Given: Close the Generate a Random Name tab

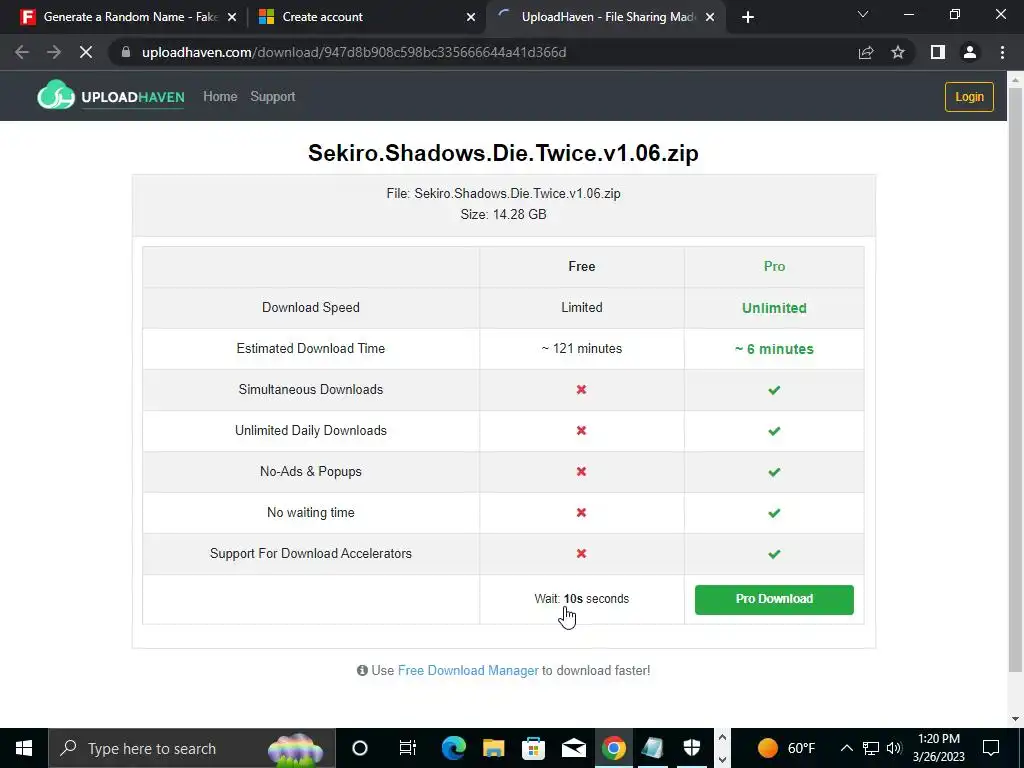Looking at the screenshot, I should (232, 17).
